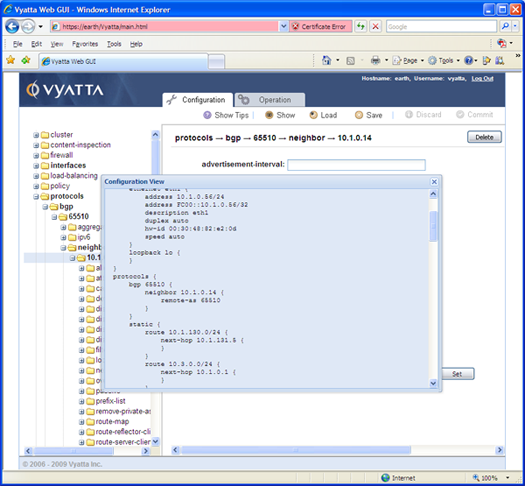This screenshot has height=486, width=525.
Task: Click the Log Out link
Action: tap(482, 79)
